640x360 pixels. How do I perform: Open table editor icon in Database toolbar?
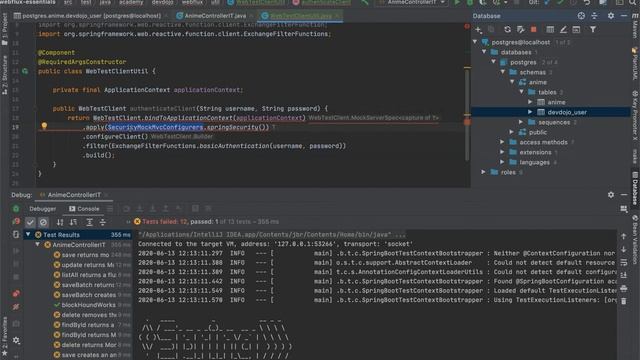550,30
